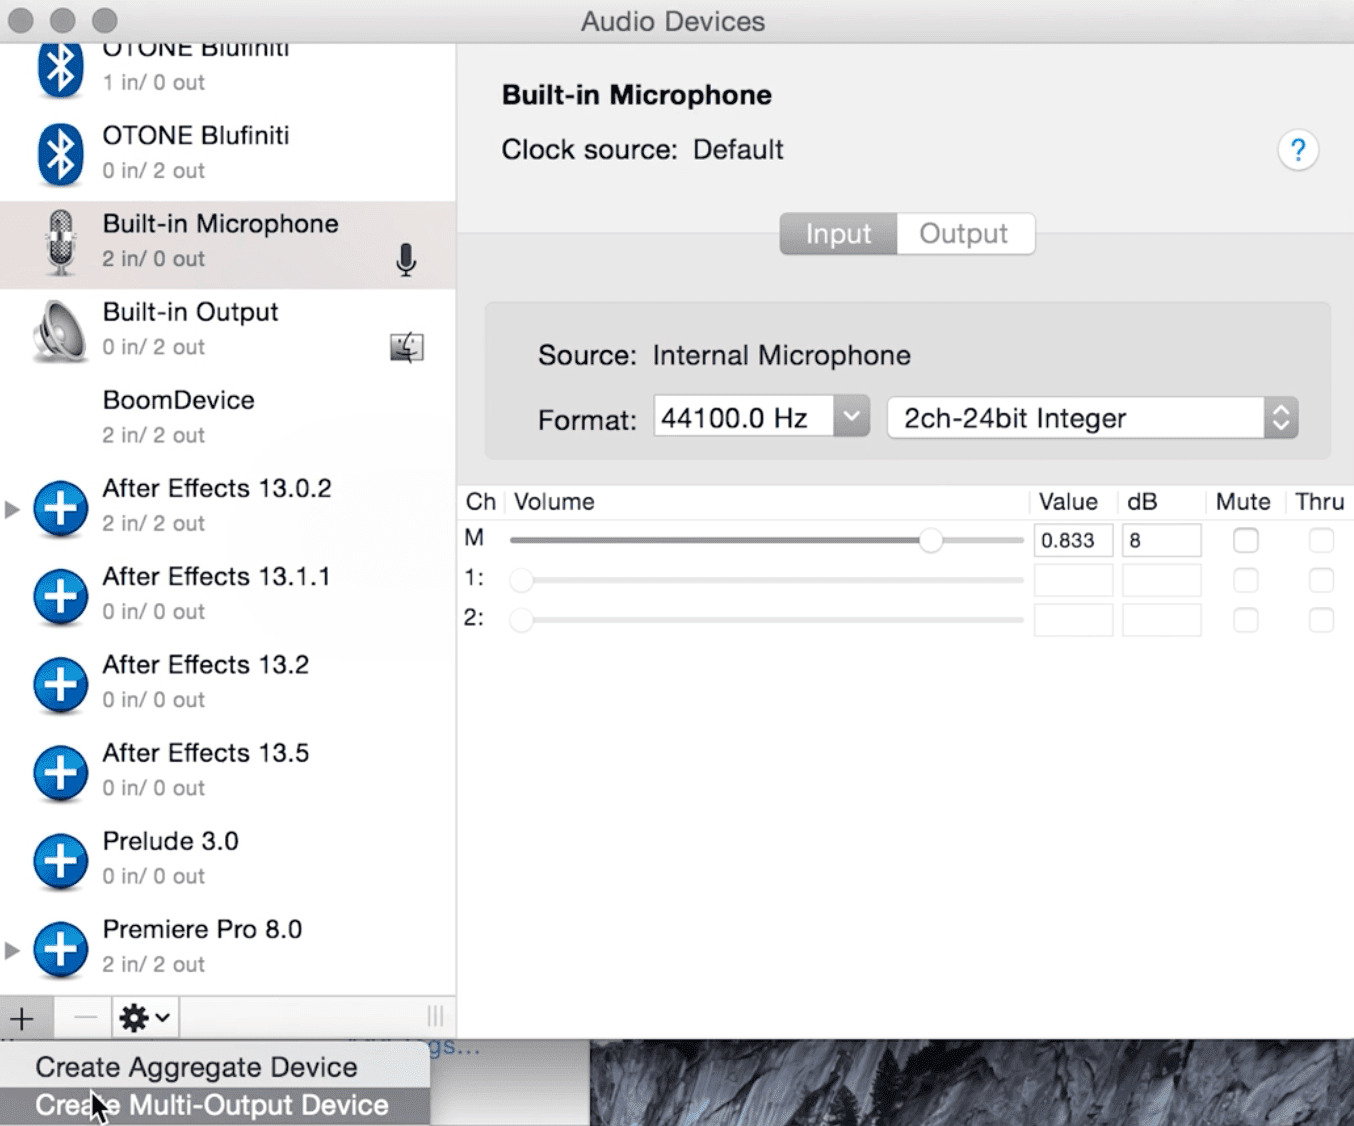Viewport: 1354px width, 1126px height.
Task: Click the master volume slider knob
Action: coord(931,541)
